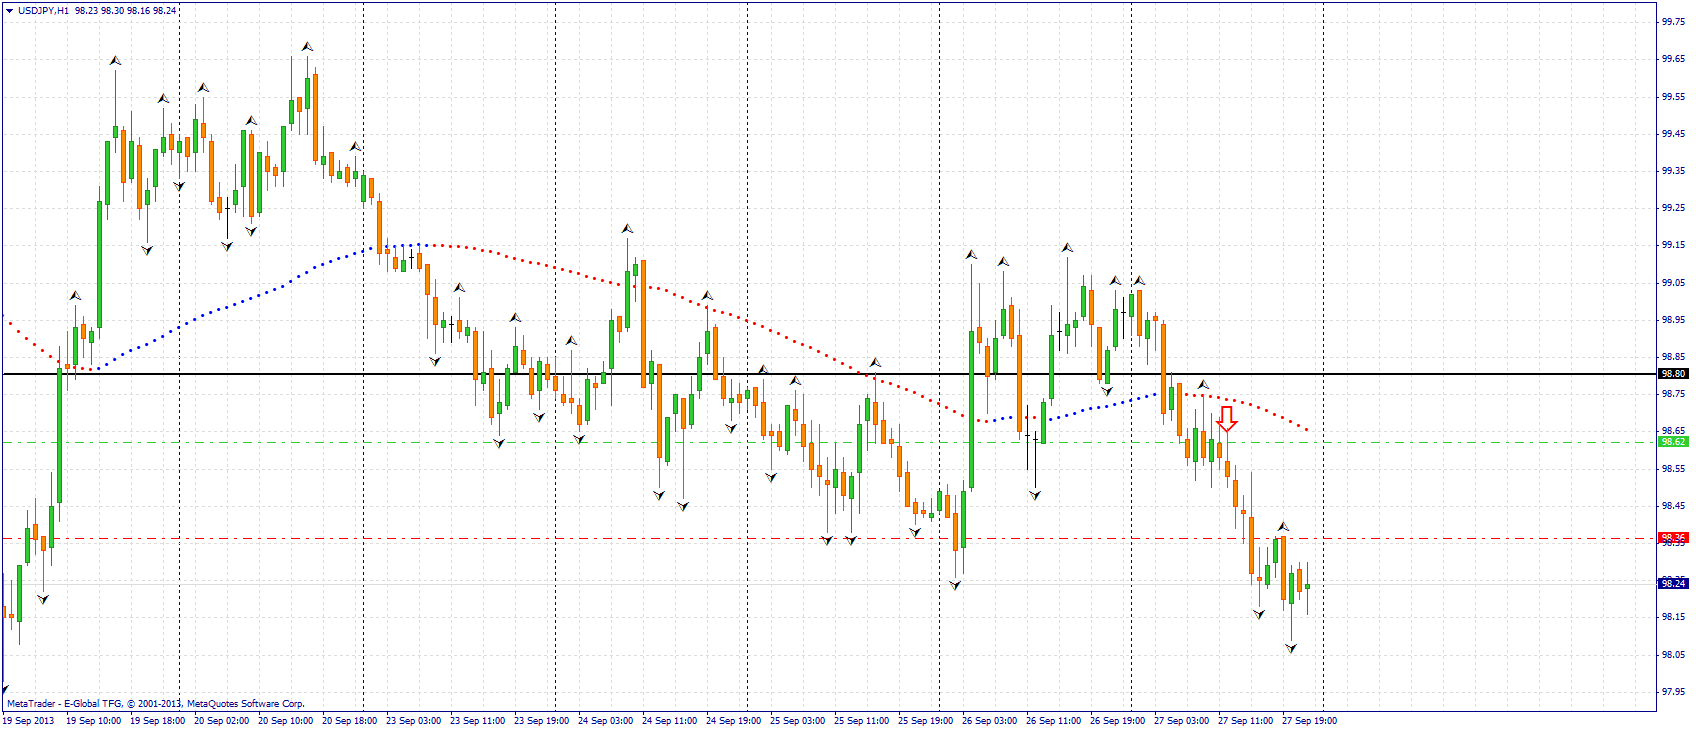This screenshot has height=729, width=1696.
Task: Select the red down arrow chart object
Action: pyautogui.click(x=1227, y=419)
